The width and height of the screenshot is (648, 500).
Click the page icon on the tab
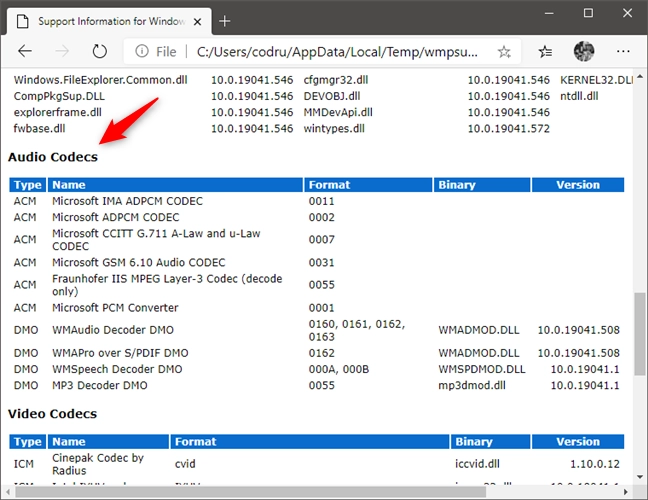coord(23,21)
